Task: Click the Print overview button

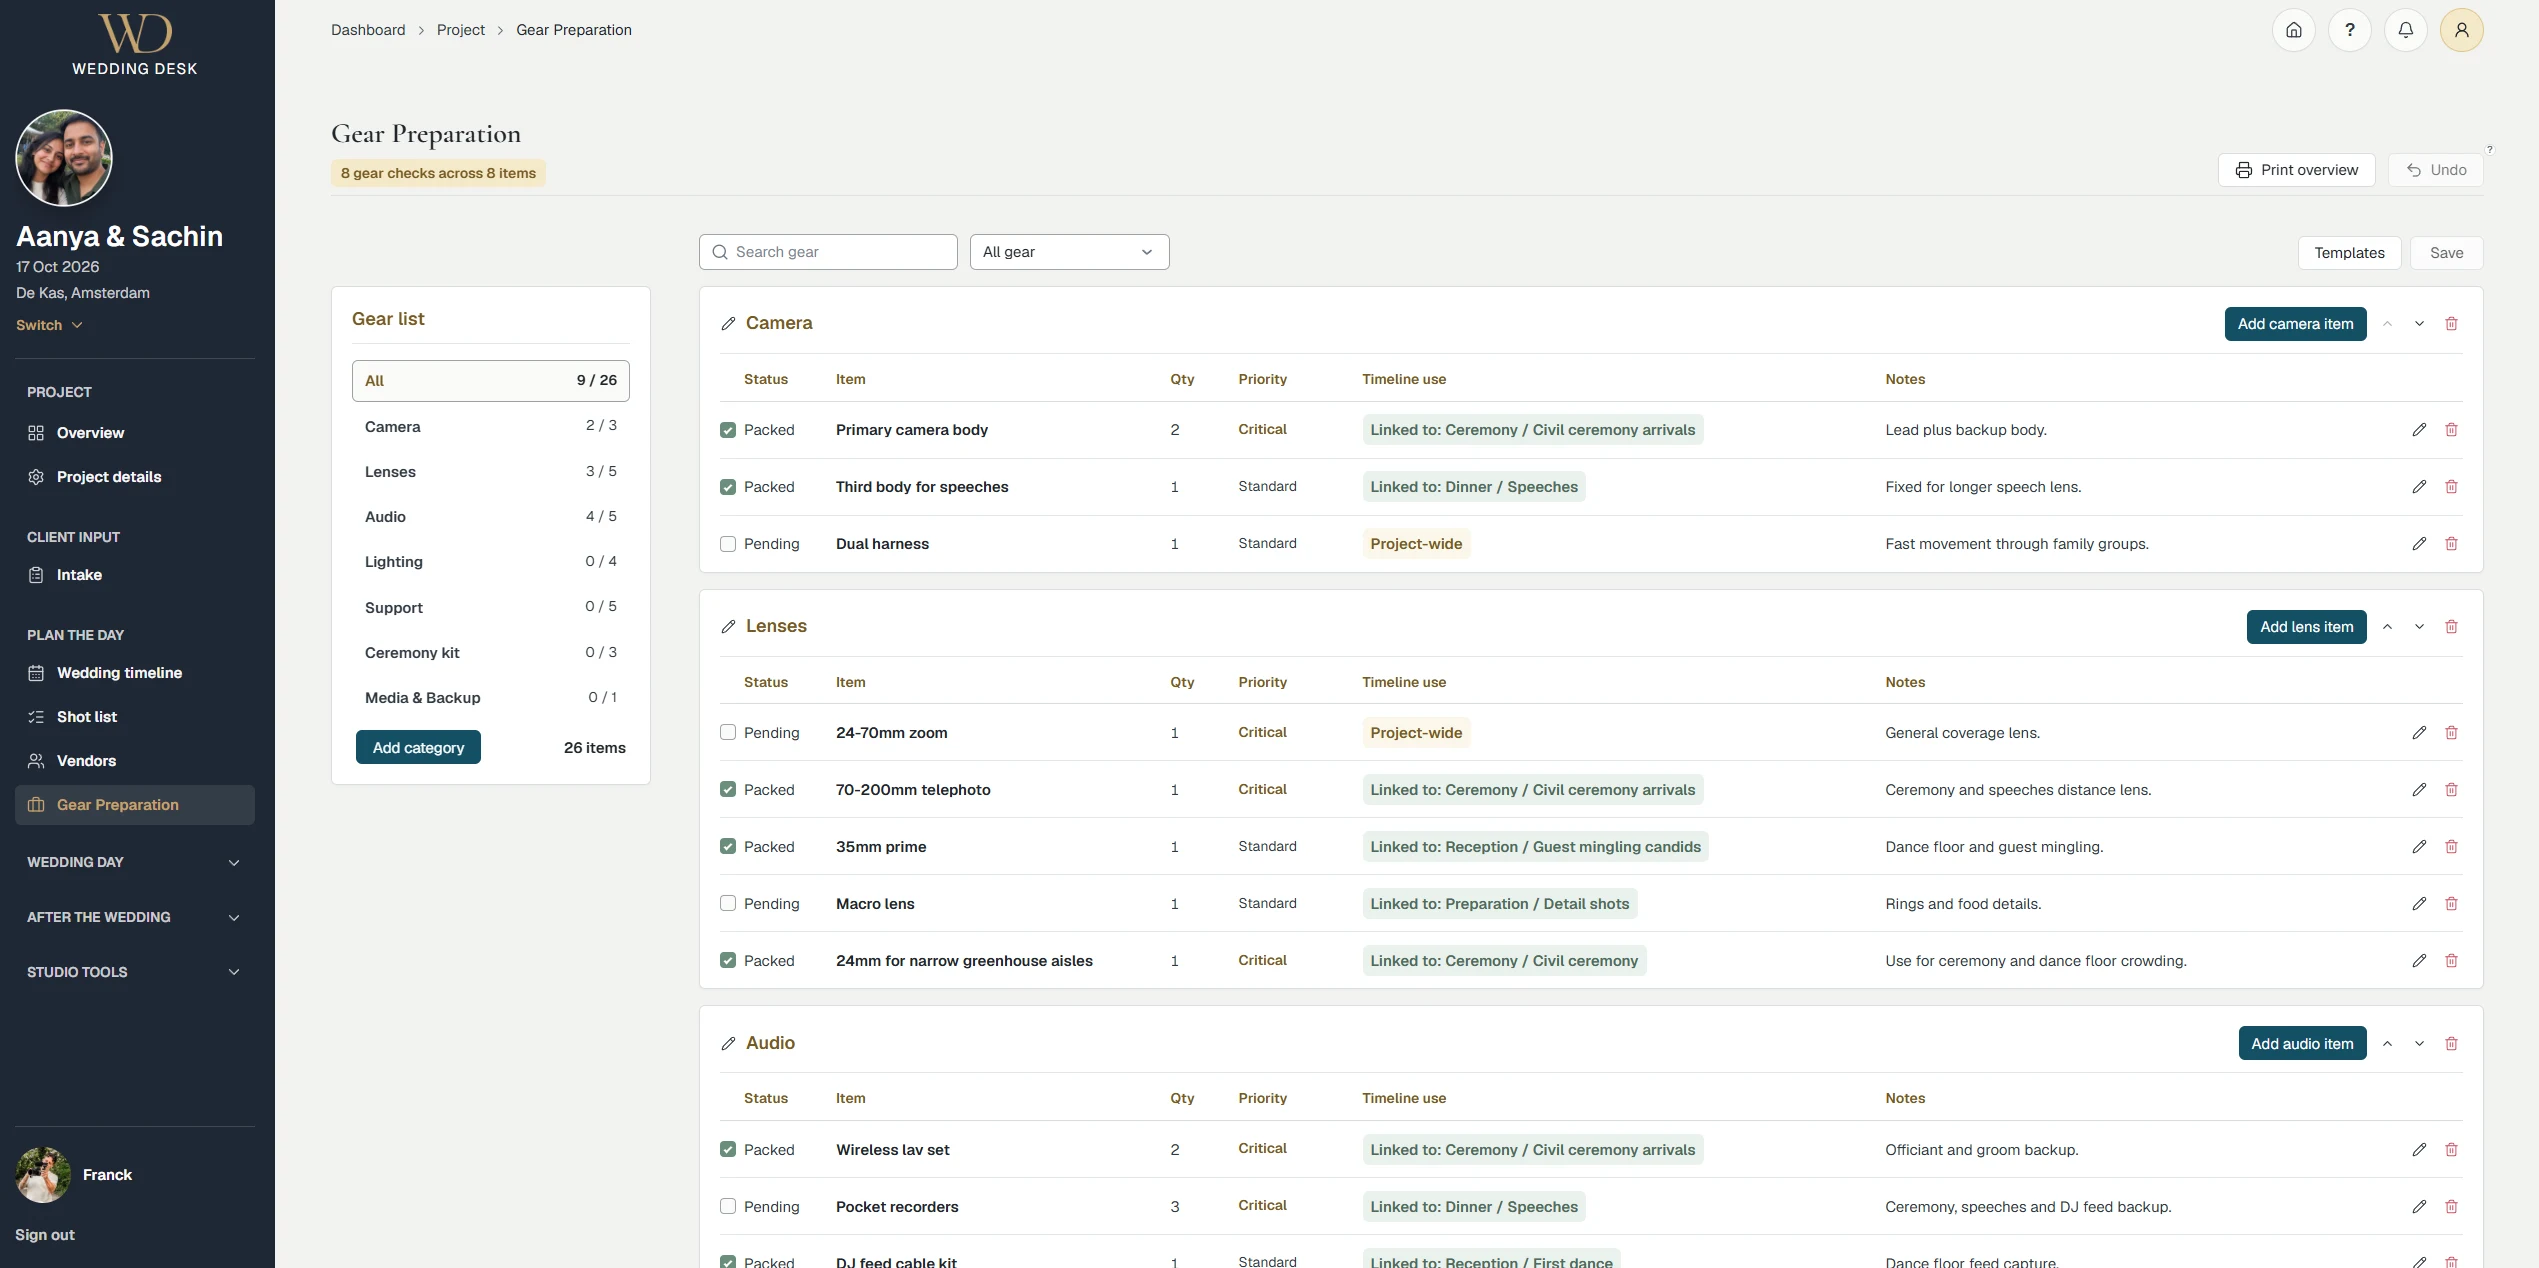Action: point(2296,170)
